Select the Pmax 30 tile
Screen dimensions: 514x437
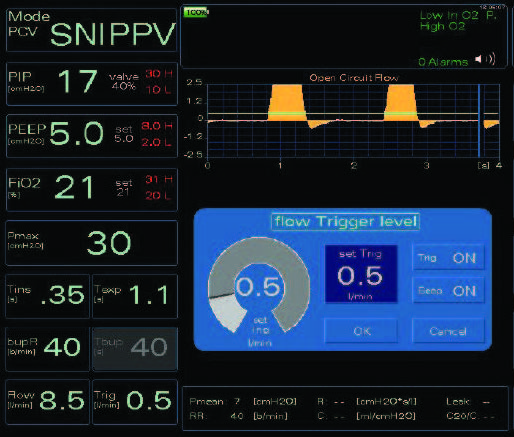[x=91, y=243]
